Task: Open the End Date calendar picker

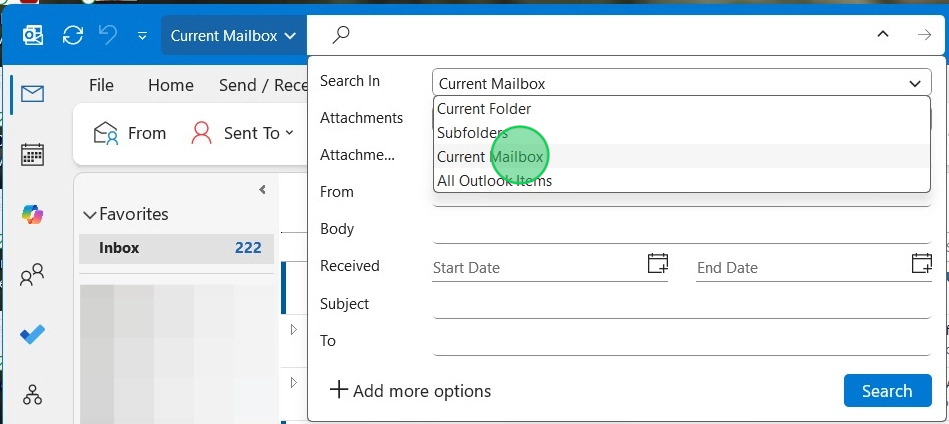Action: click(921, 264)
